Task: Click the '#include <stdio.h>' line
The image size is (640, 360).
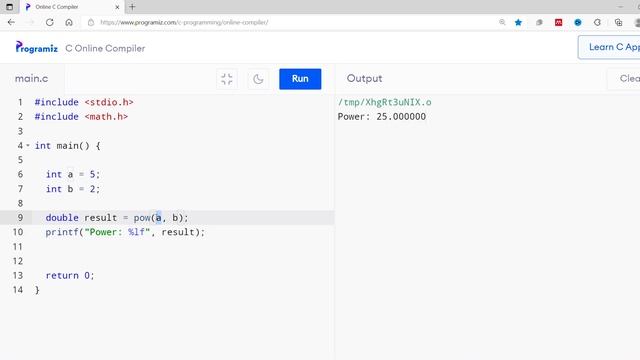Action: coord(84,102)
